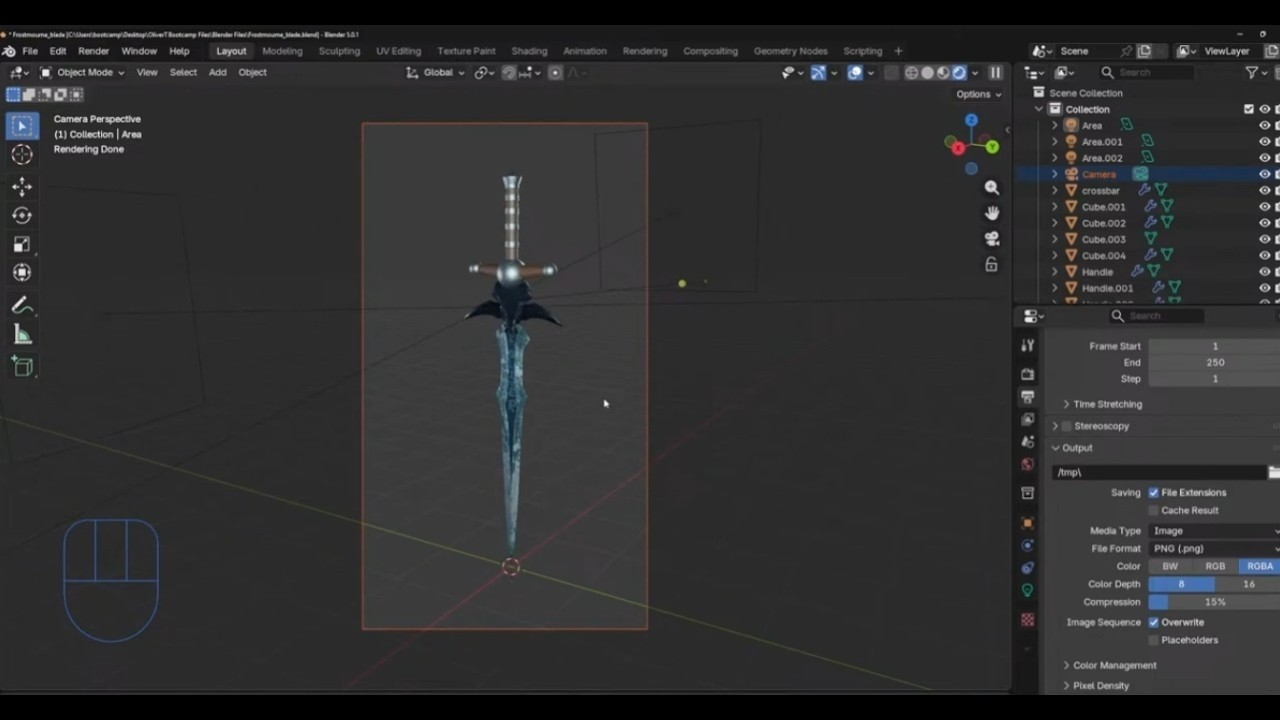Switch to the Shading workspace tab
The width and height of the screenshot is (1280, 720).
[529, 51]
